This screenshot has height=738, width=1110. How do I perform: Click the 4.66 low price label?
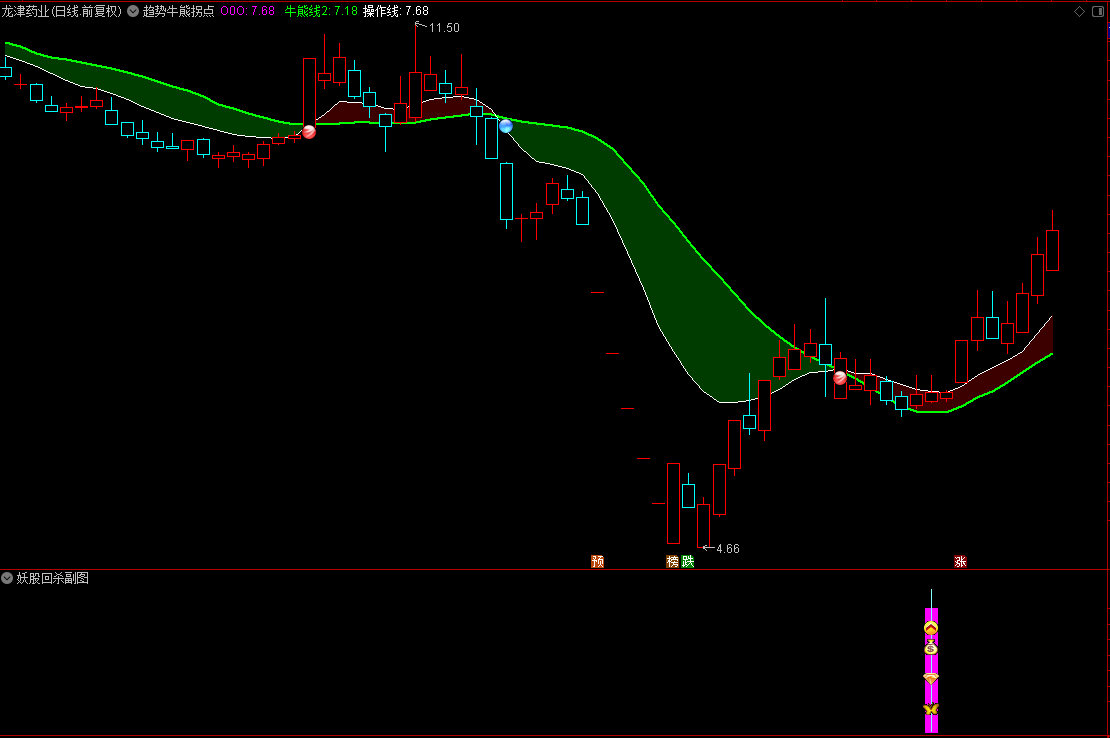click(728, 548)
